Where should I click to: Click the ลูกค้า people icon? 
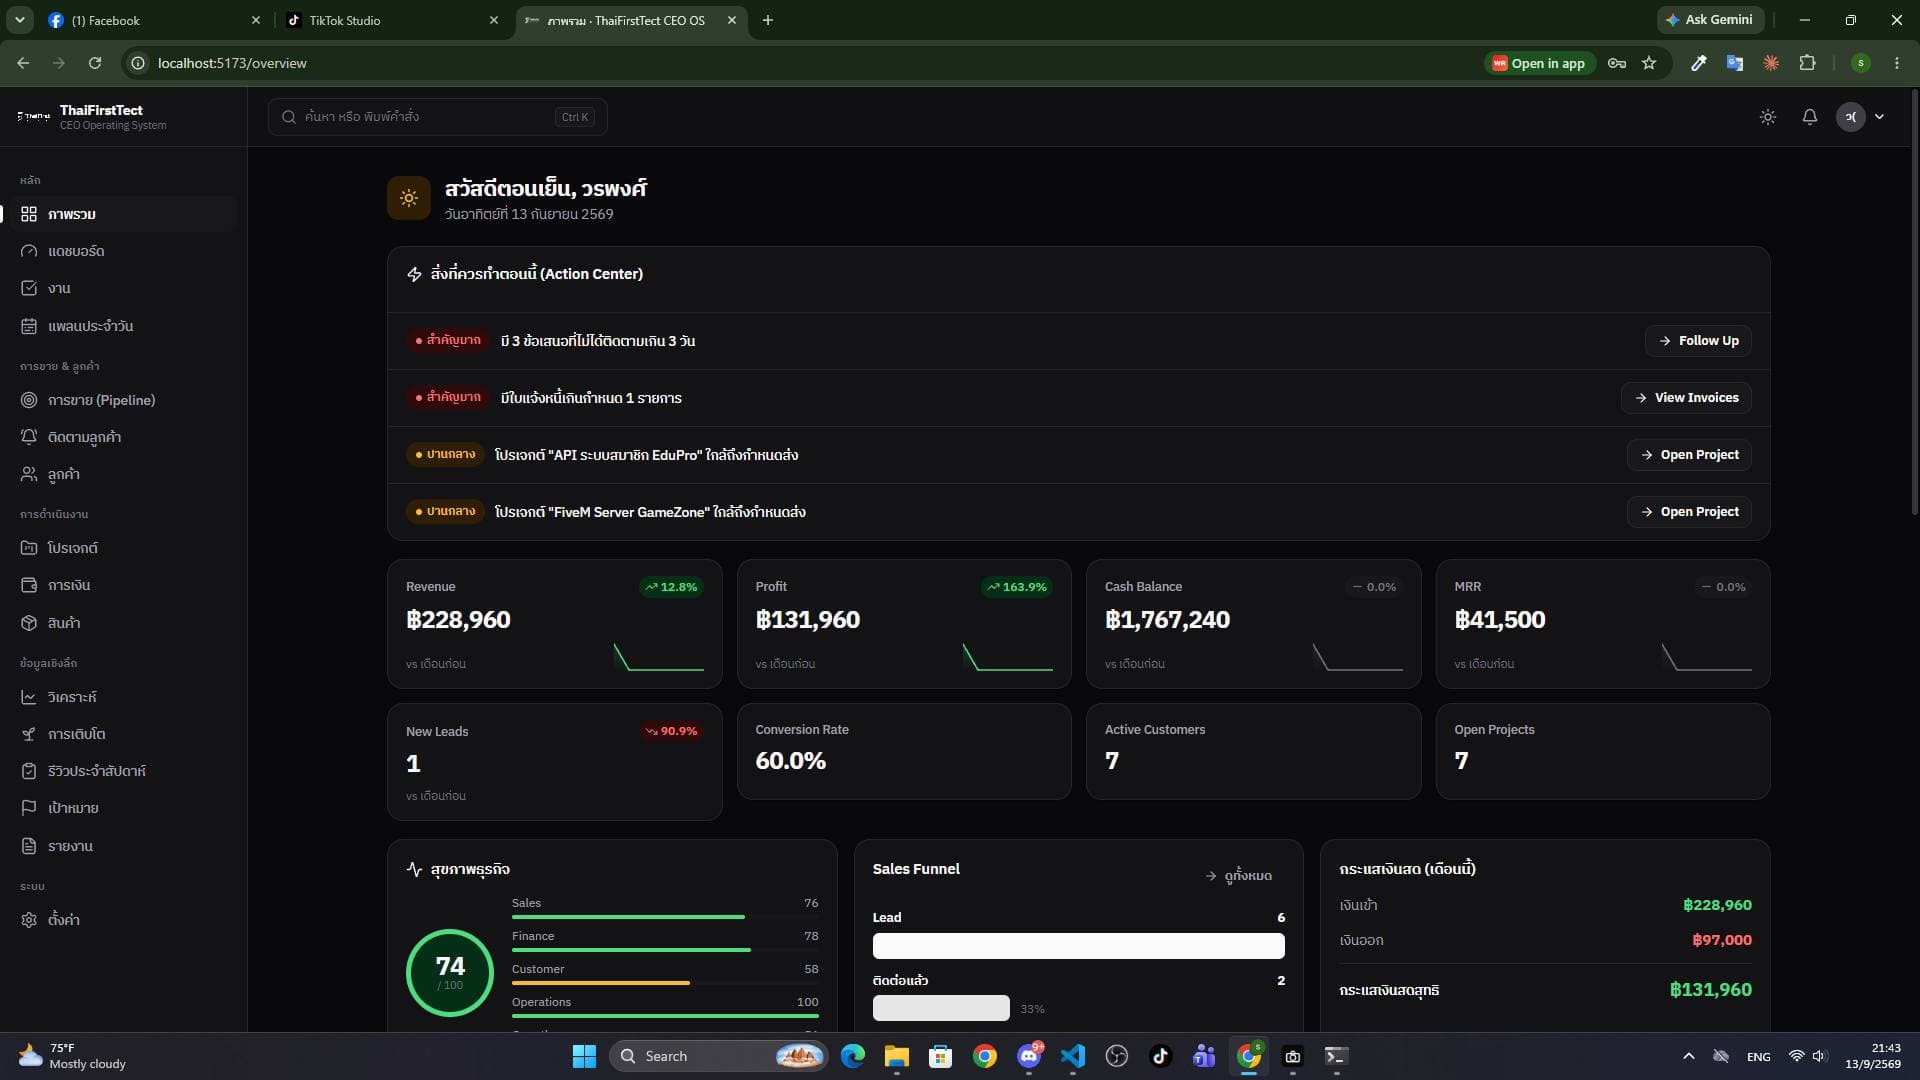29,474
